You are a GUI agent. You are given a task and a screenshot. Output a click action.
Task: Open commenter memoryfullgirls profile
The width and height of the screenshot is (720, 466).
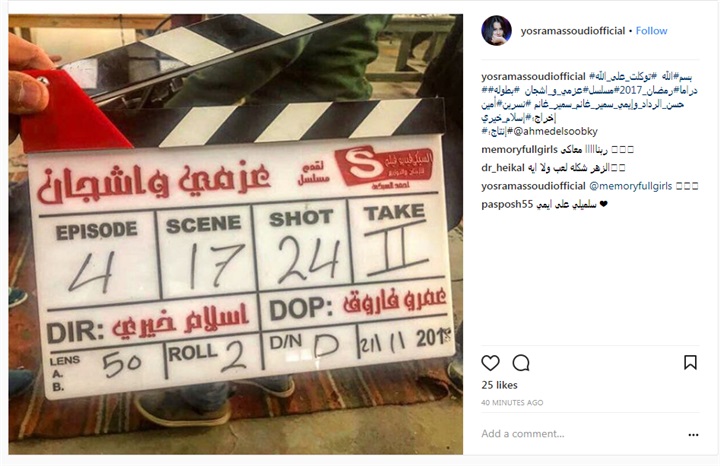[x=519, y=149]
